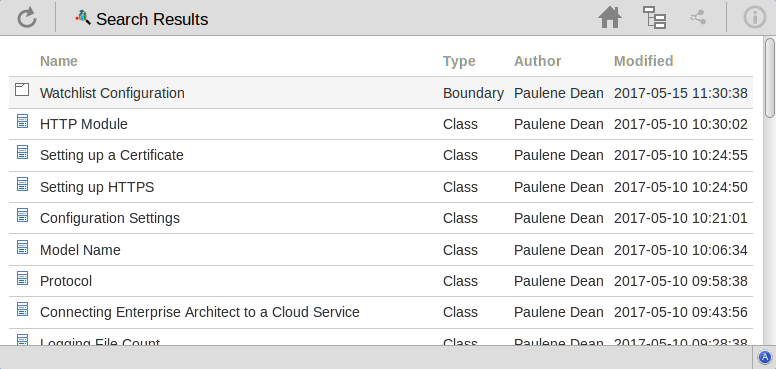Click the class icon beside Protocol
The width and height of the screenshot is (776, 369).
coord(22,278)
